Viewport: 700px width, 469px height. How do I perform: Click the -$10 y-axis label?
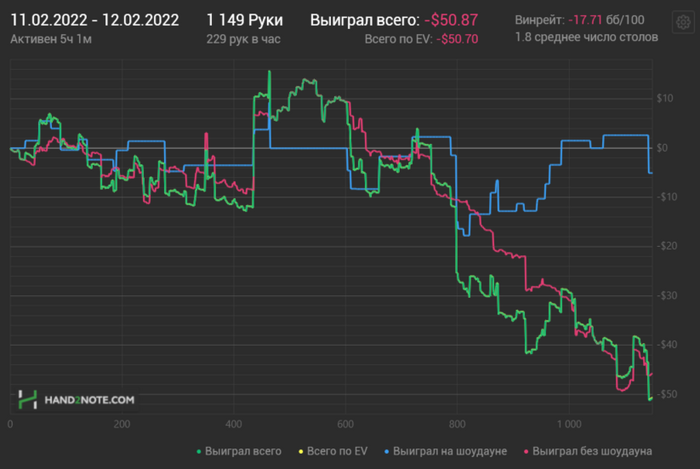pos(667,197)
